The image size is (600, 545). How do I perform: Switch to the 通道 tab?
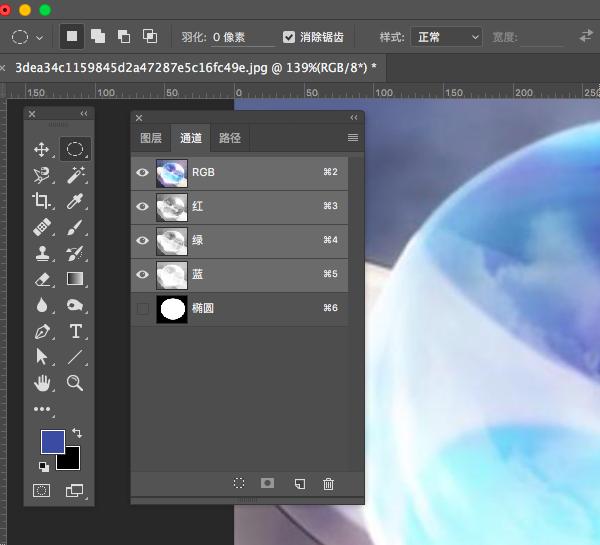pyautogui.click(x=191, y=138)
